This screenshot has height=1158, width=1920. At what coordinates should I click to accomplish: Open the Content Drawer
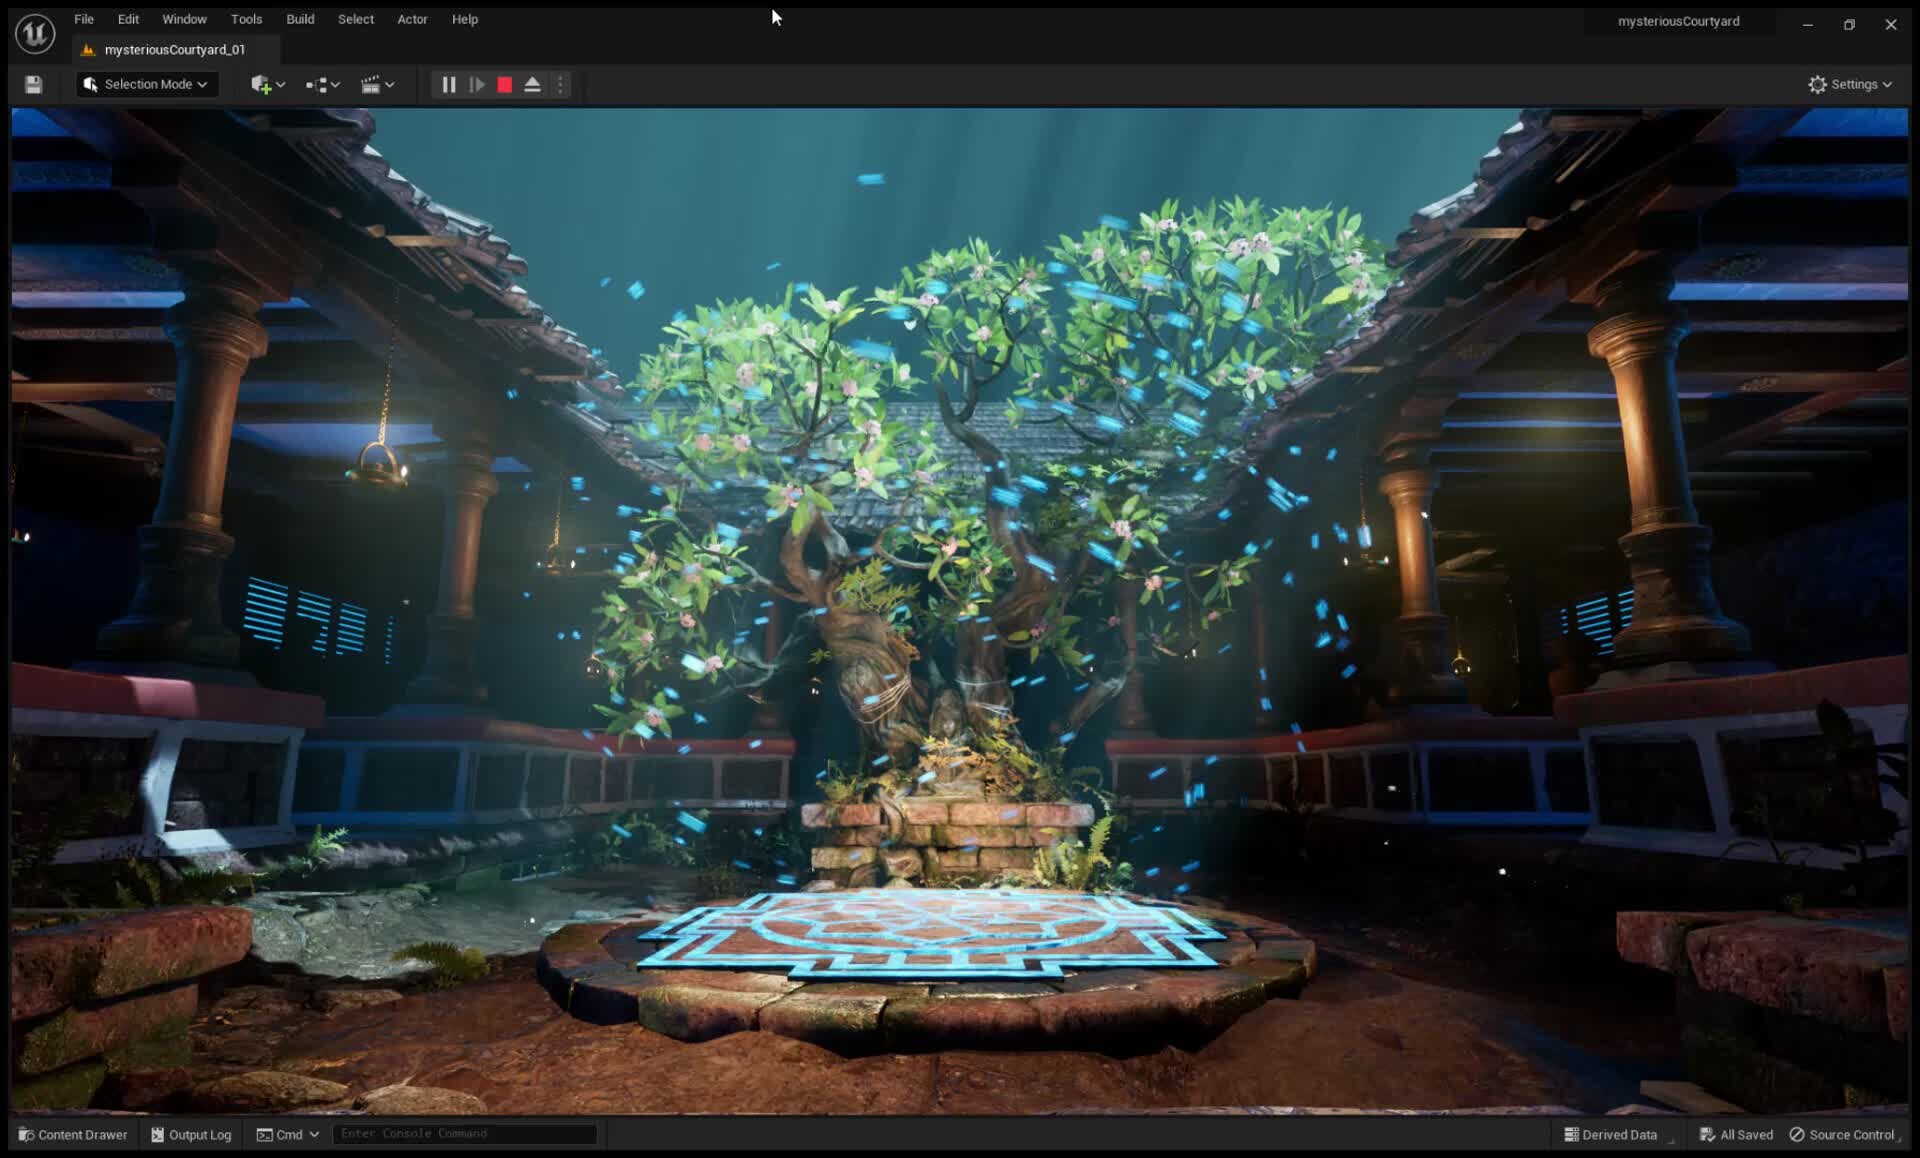(x=72, y=1134)
